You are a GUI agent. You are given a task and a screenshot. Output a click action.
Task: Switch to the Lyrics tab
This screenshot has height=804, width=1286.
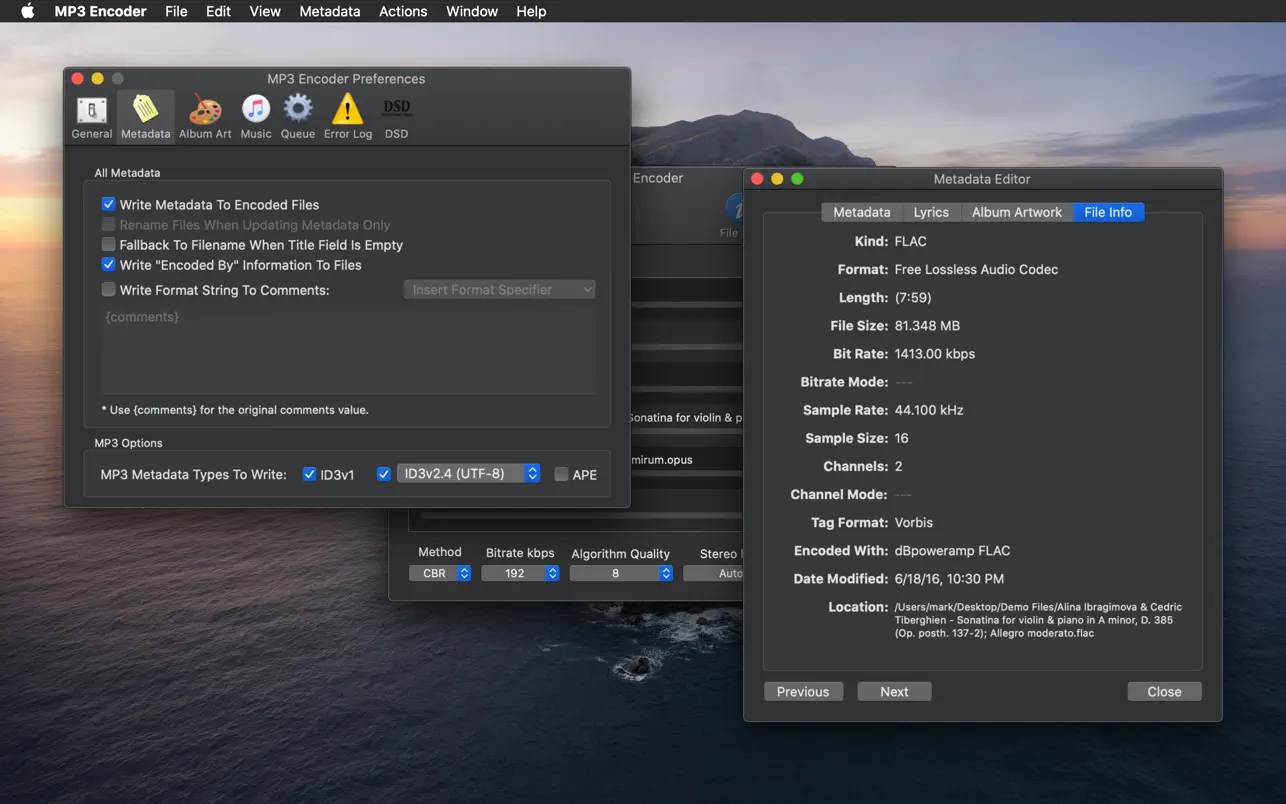pyautogui.click(x=931, y=212)
